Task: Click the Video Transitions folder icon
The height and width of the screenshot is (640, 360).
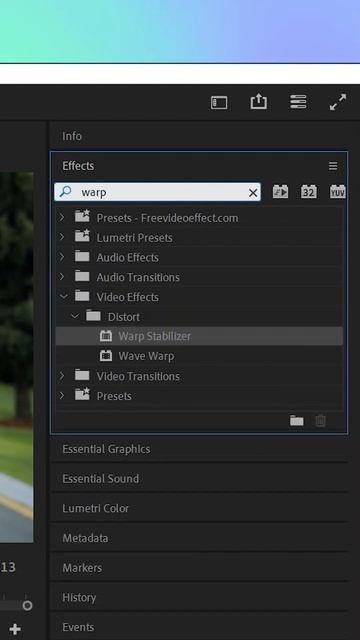Action: click(x=82, y=375)
